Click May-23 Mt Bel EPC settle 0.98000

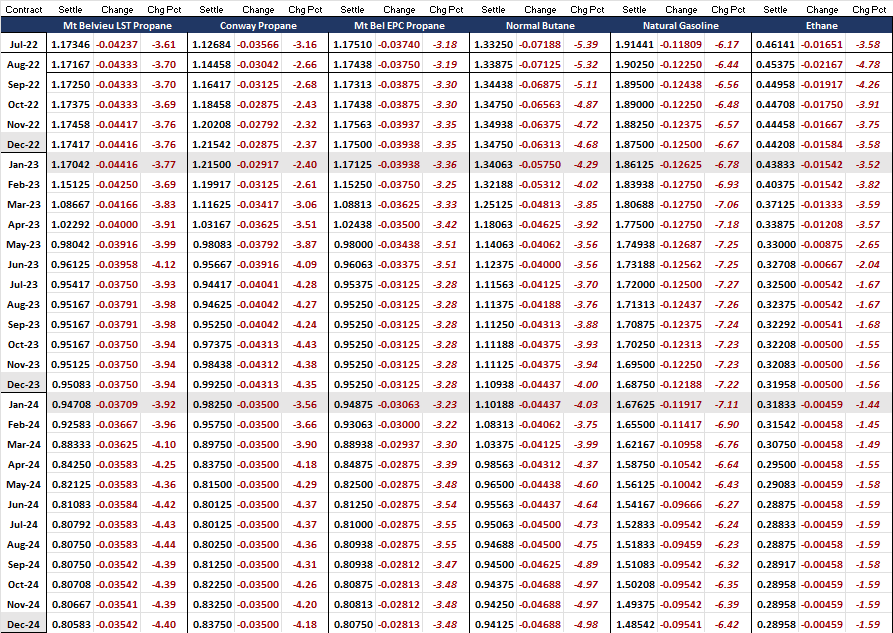point(353,244)
